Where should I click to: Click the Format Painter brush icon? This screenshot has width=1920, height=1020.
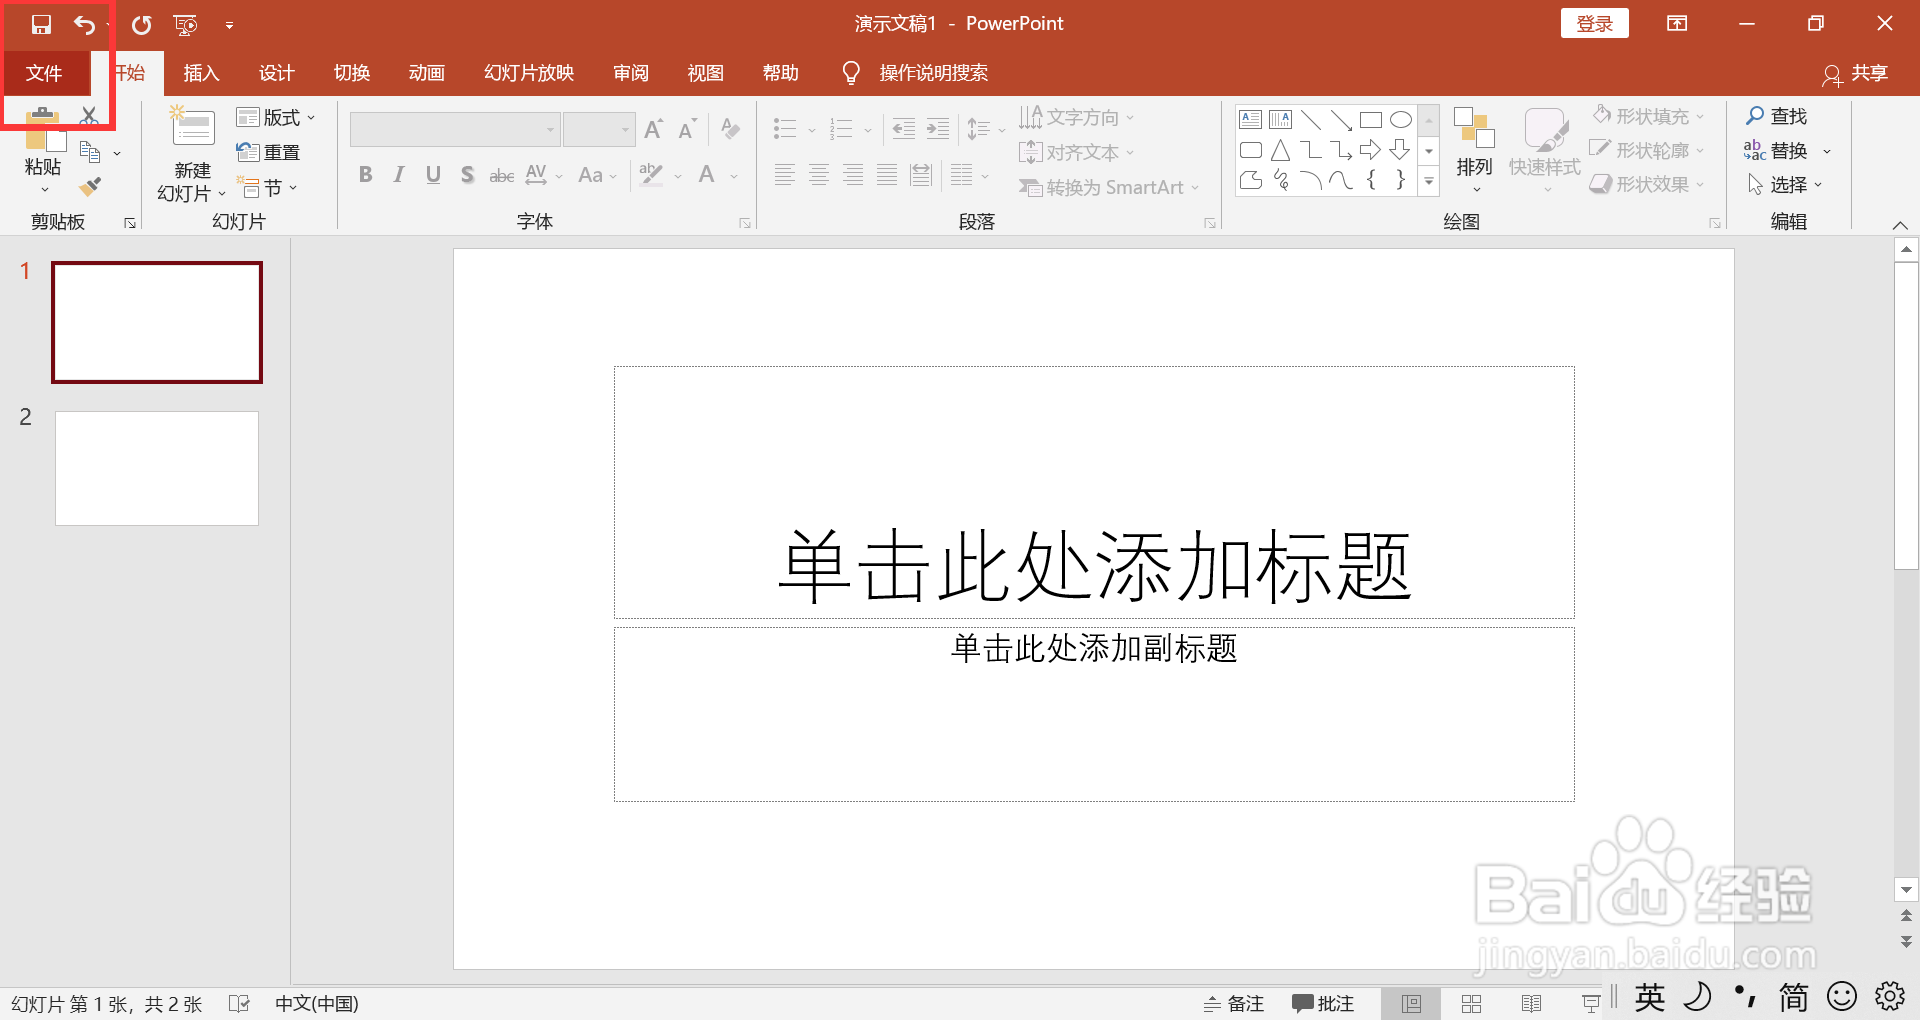[90, 186]
